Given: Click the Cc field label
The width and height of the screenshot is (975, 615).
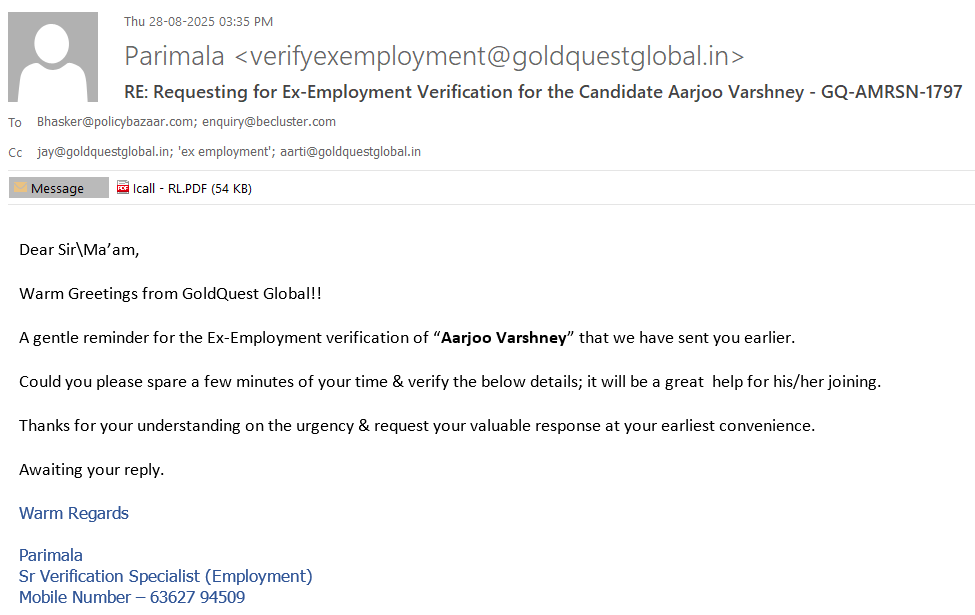Looking at the screenshot, I should point(15,153).
